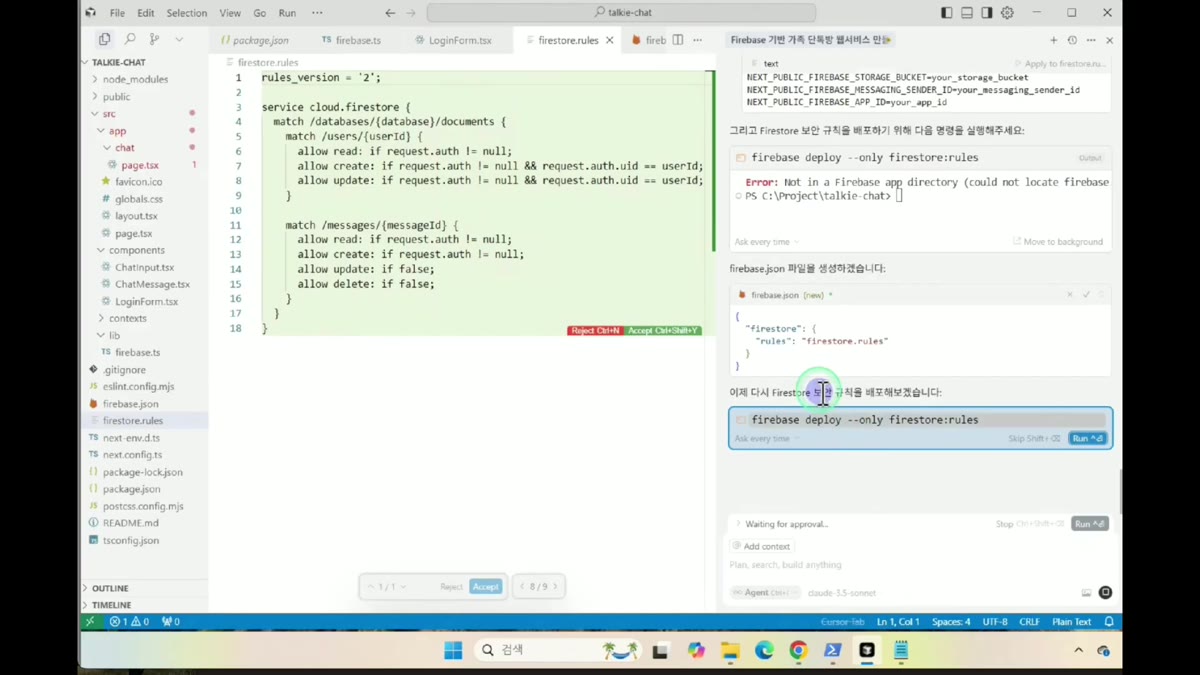This screenshot has height=675, width=1200.
Task: Attach an image to chat input
Action: [x=1086, y=592]
